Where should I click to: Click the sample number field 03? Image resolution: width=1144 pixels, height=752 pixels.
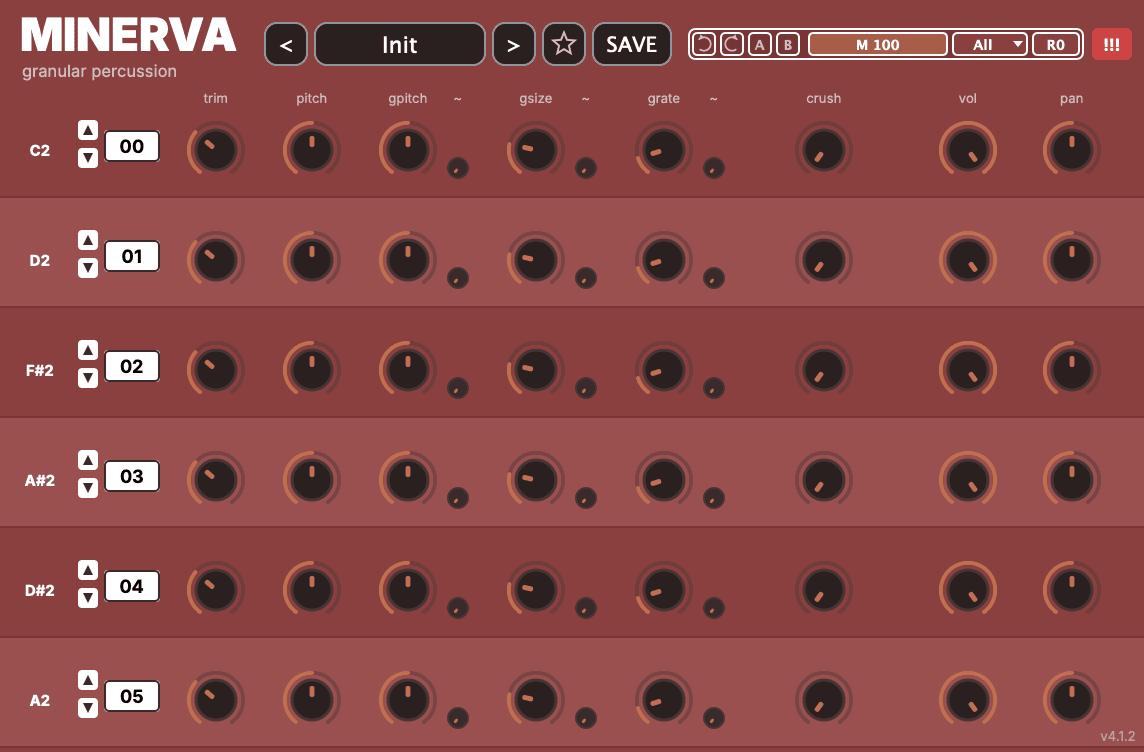tap(132, 476)
